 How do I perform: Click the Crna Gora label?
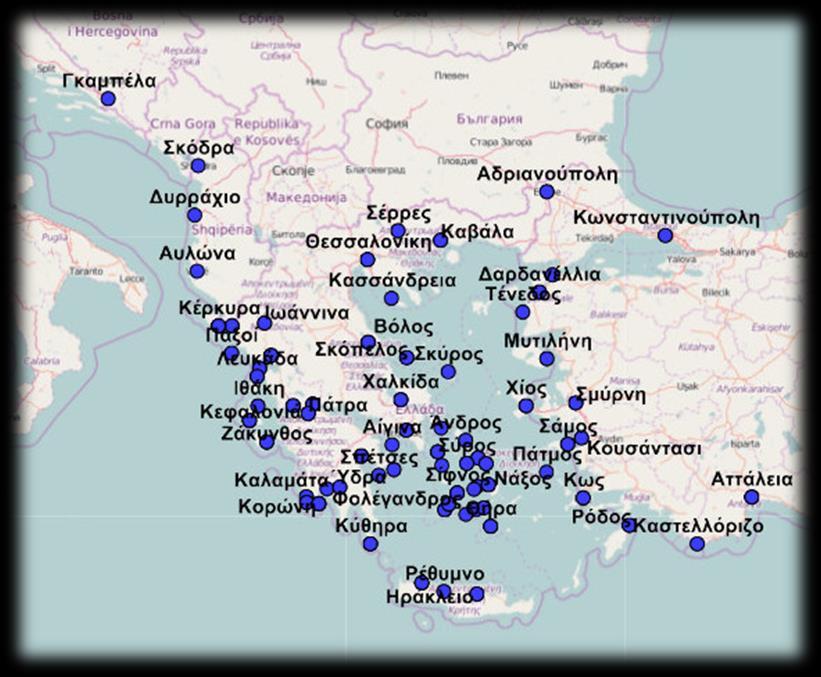(183, 124)
